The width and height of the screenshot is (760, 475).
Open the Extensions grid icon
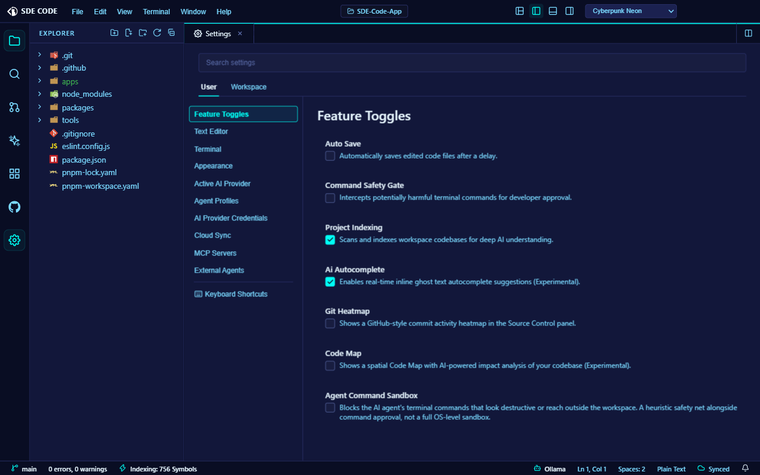(x=14, y=174)
